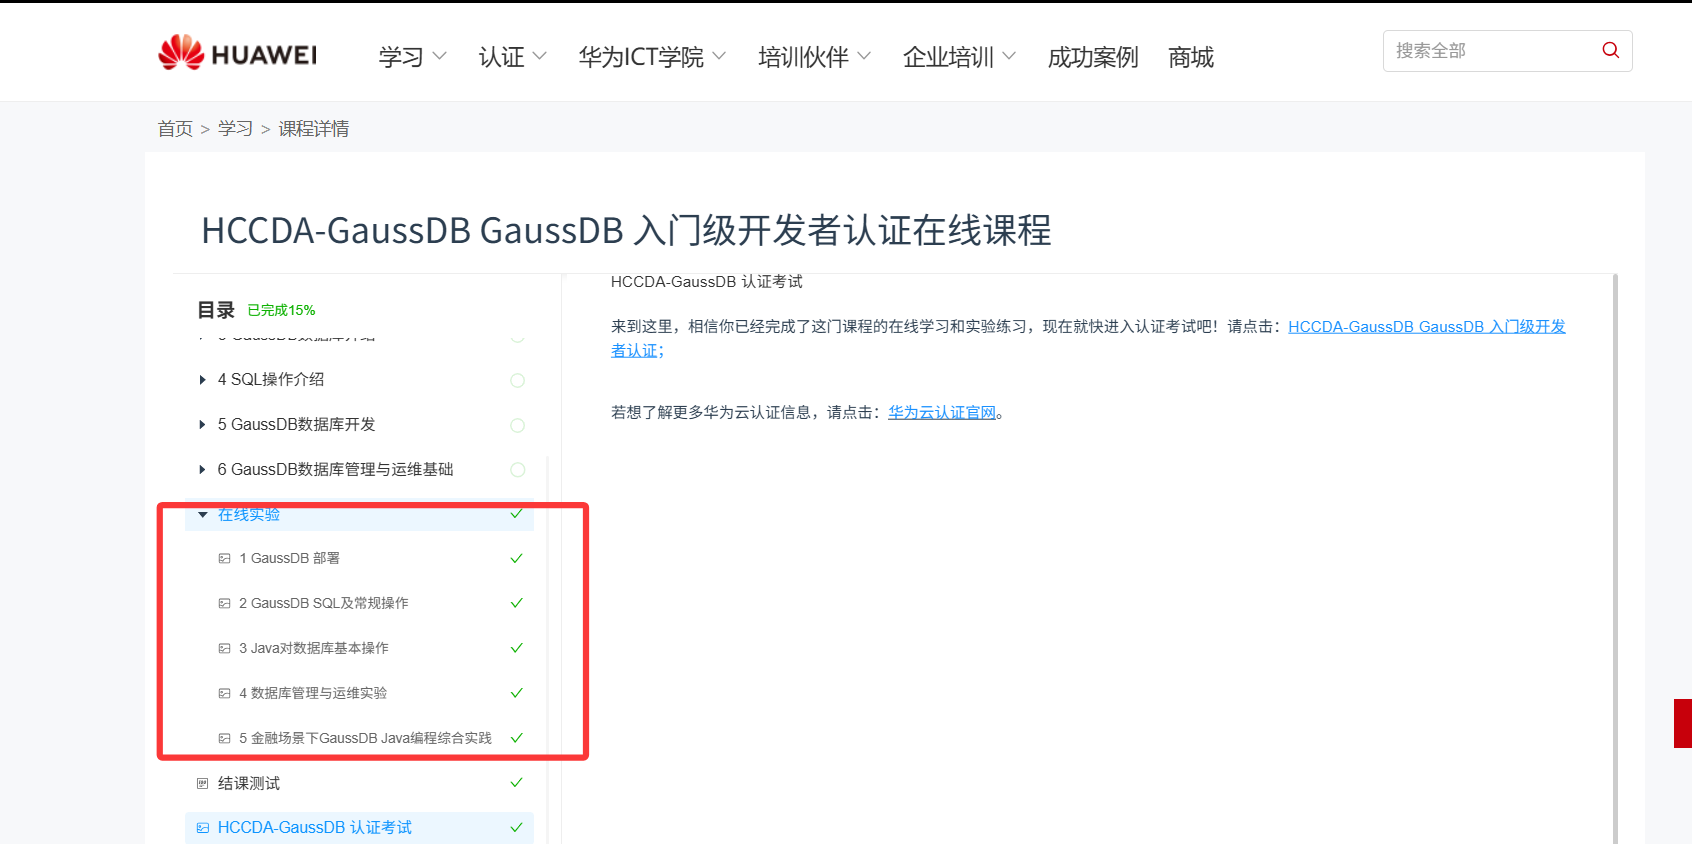Expand 6 GaussDB数据库管理与运维基础 chapter arrow

pyautogui.click(x=203, y=470)
